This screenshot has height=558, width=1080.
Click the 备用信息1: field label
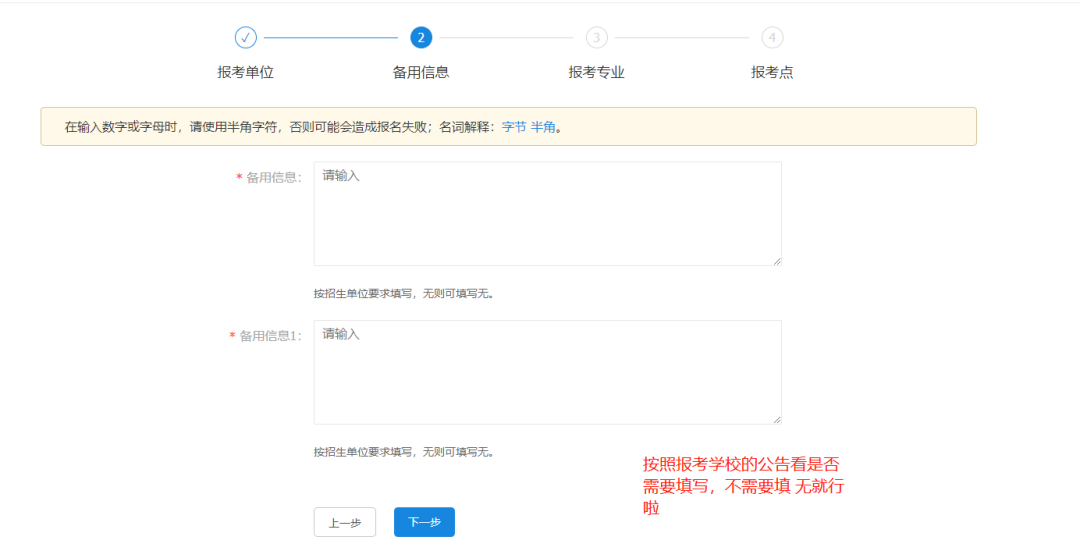[270, 336]
